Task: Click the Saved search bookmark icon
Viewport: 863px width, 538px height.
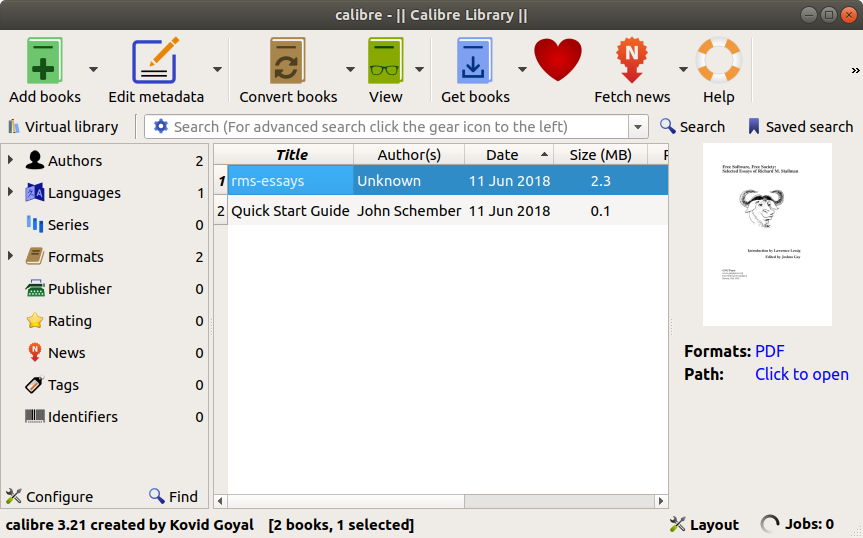Action: tap(753, 127)
